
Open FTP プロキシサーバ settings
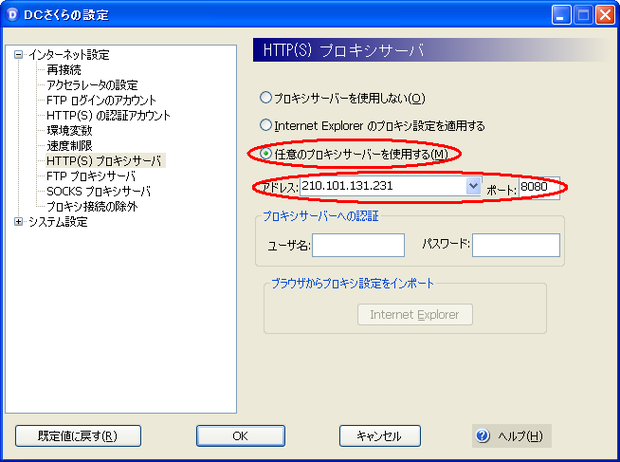(91, 176)
